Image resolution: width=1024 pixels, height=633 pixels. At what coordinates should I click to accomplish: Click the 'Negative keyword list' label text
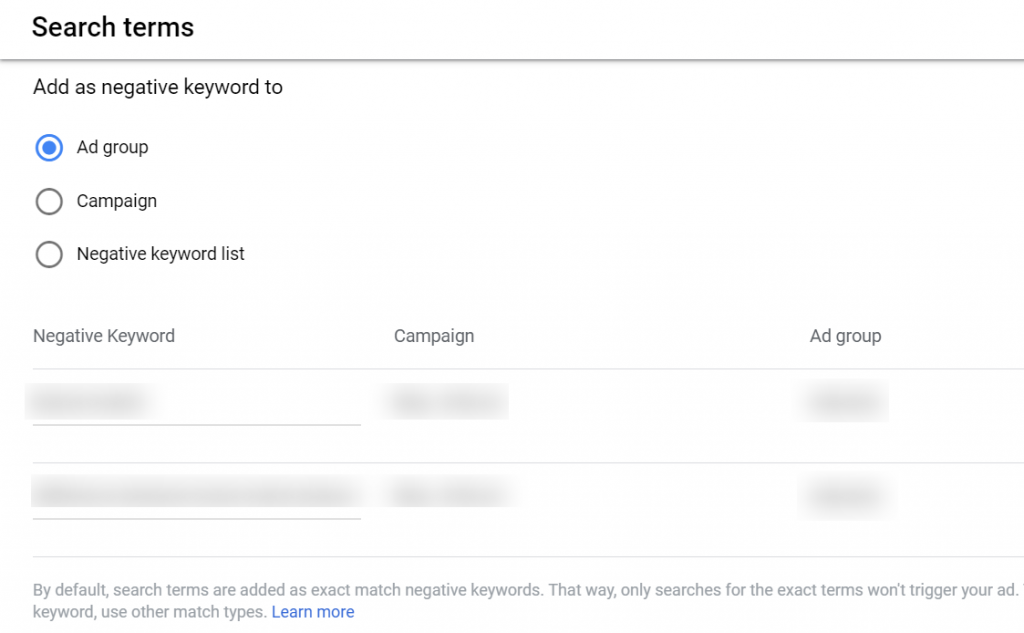click(x=161, y=253)
